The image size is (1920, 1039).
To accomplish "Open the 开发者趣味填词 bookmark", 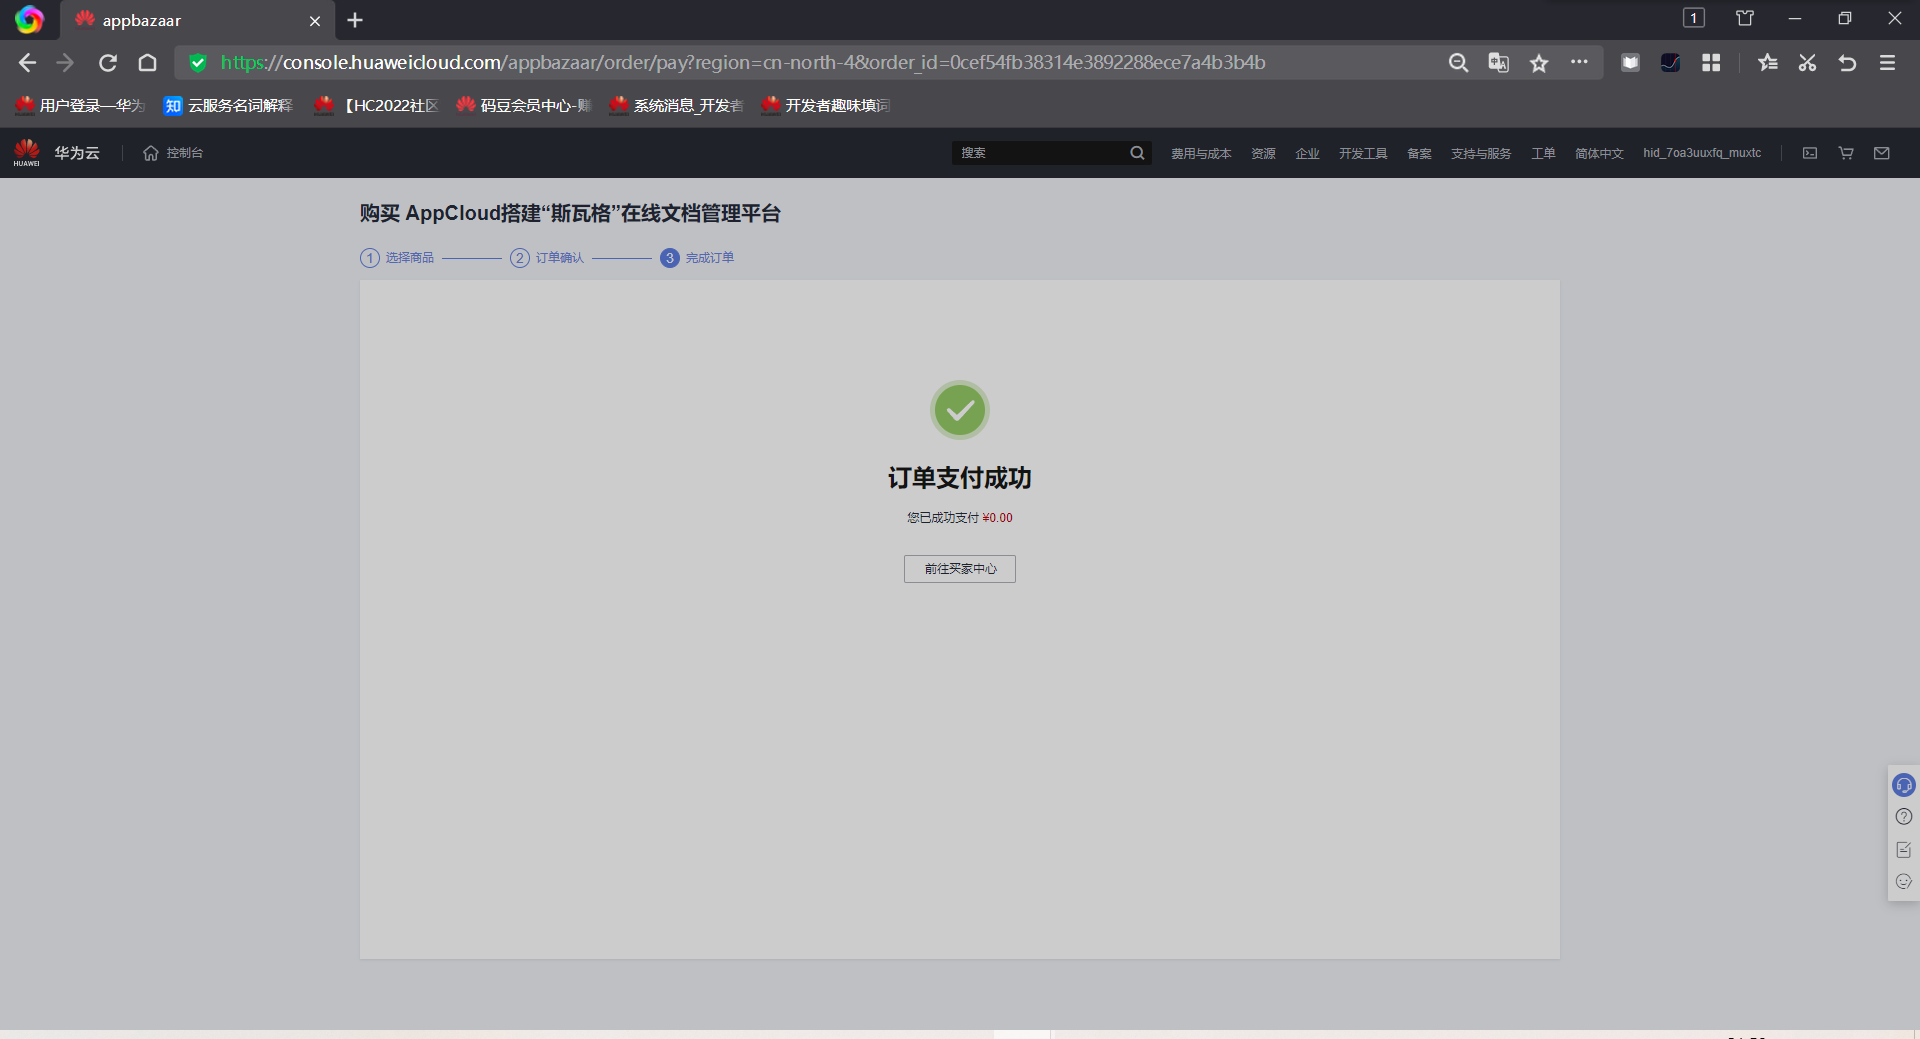I will click(826, 105).
